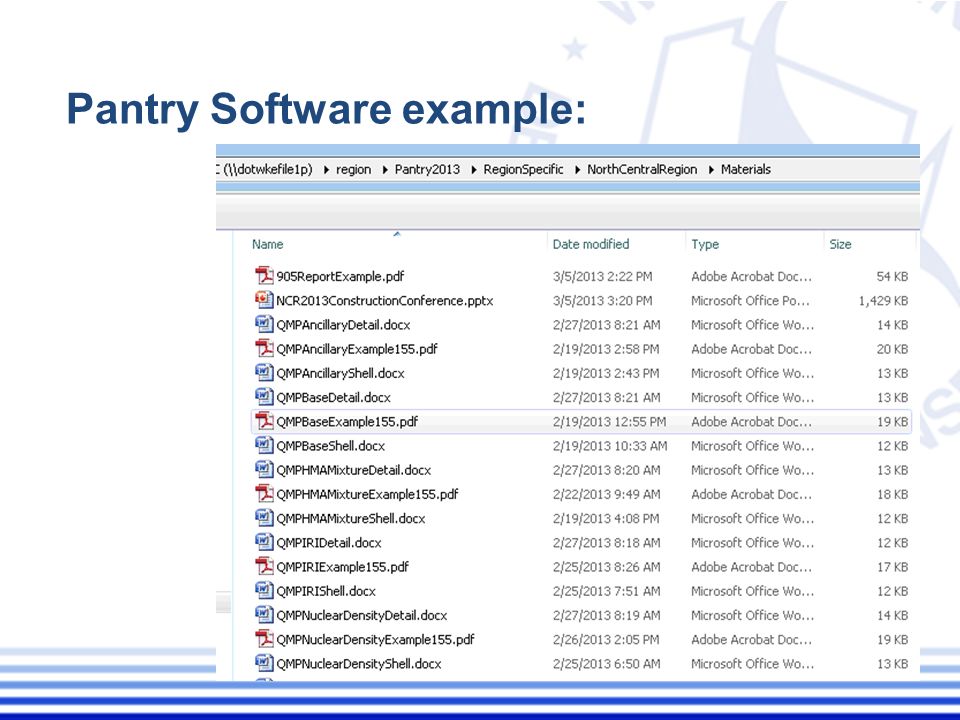Select the file name QMPBaseShell.docx
960x720 pixels.
(x=331, y=446)
